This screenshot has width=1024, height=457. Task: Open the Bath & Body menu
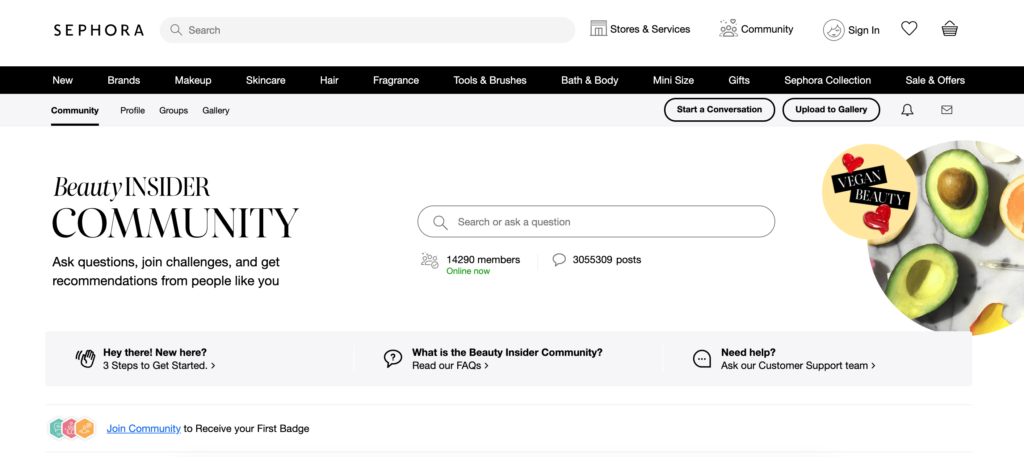590,80
